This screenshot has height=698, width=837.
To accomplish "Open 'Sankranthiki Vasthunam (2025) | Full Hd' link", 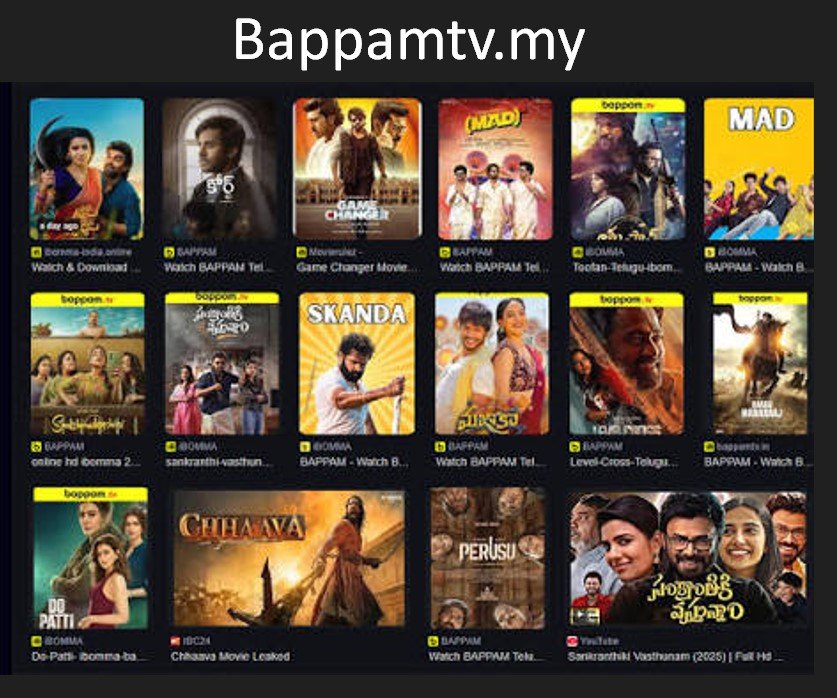I will (x=675, y=656).
